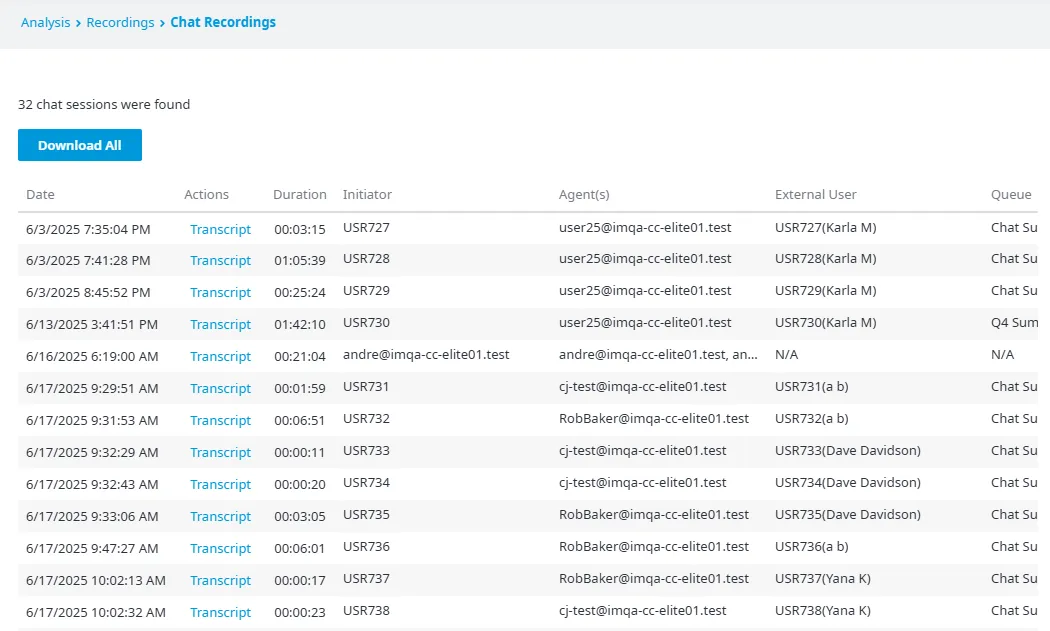Click the Actions column header
The width and height of the screenshot is (1050, 631).
pos(206,194)
